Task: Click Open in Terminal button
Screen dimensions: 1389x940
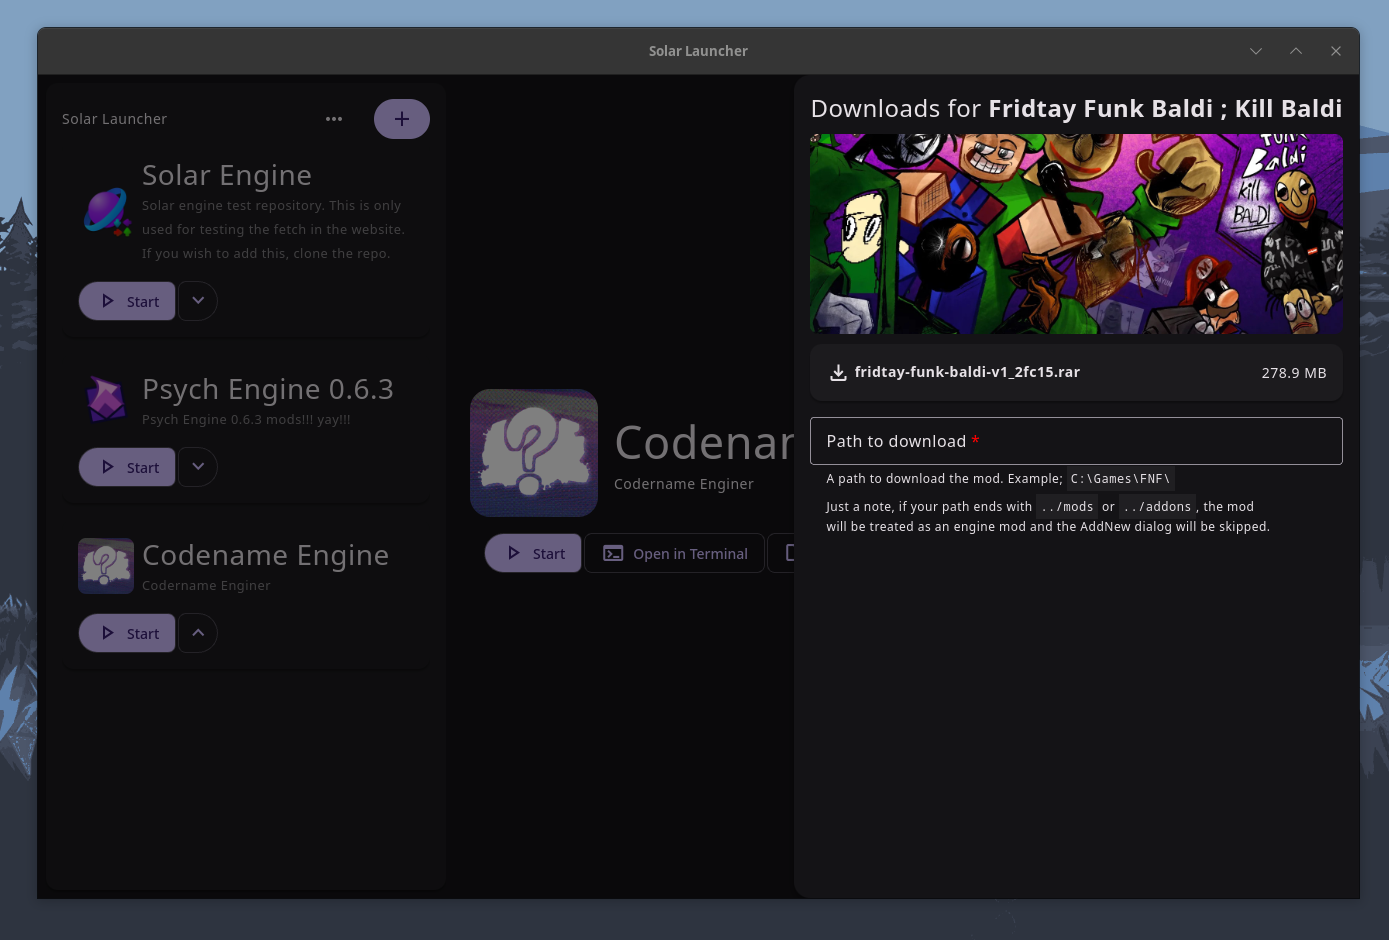Action: coord(674,553)
